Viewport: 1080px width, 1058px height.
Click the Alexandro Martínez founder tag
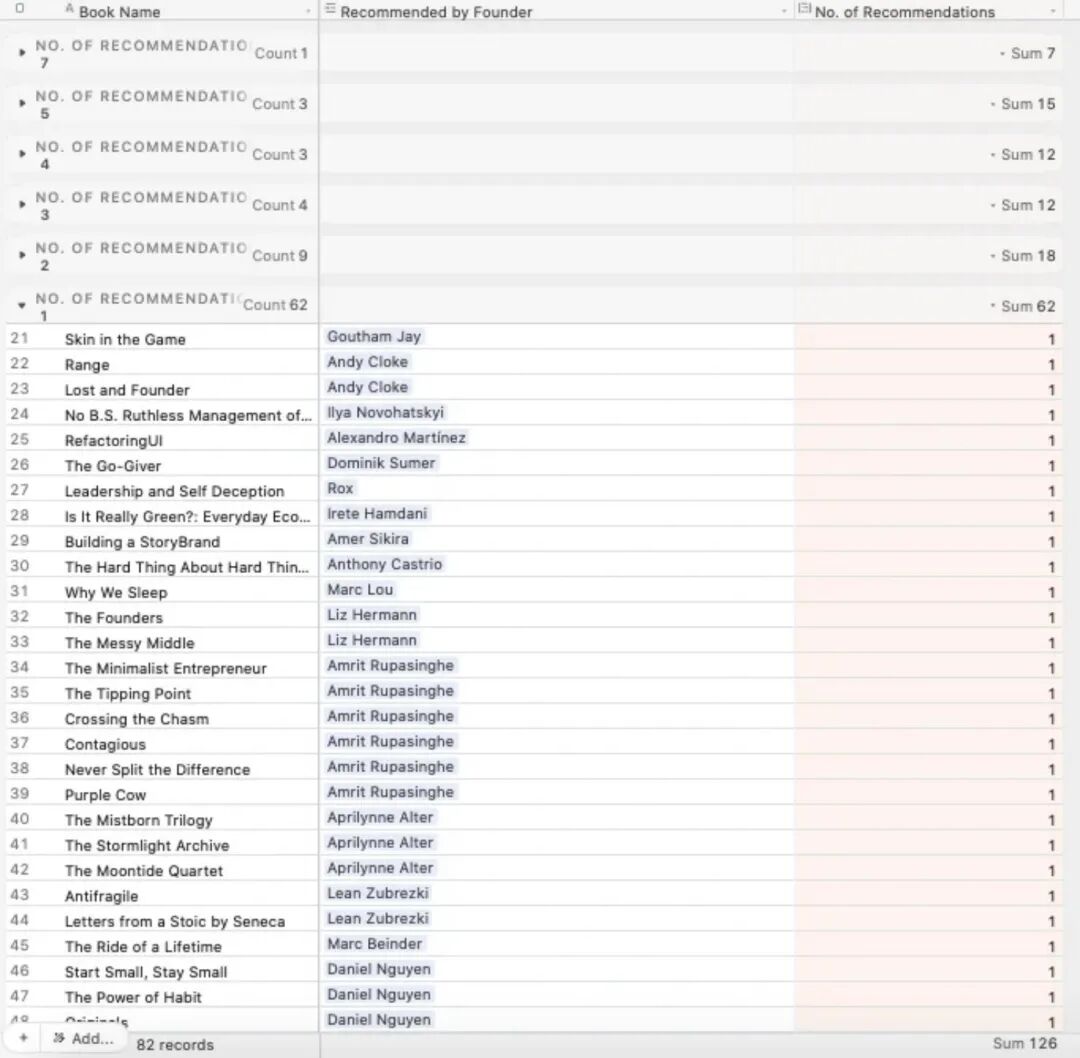pos(396,437)
